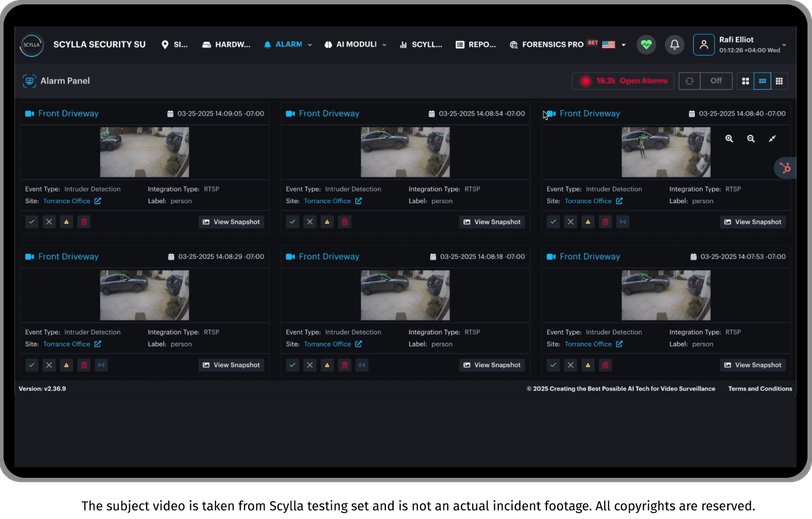View Snapshot for the 14:07:53 alarm
The image size is (812, 519).
click(753, 365)
